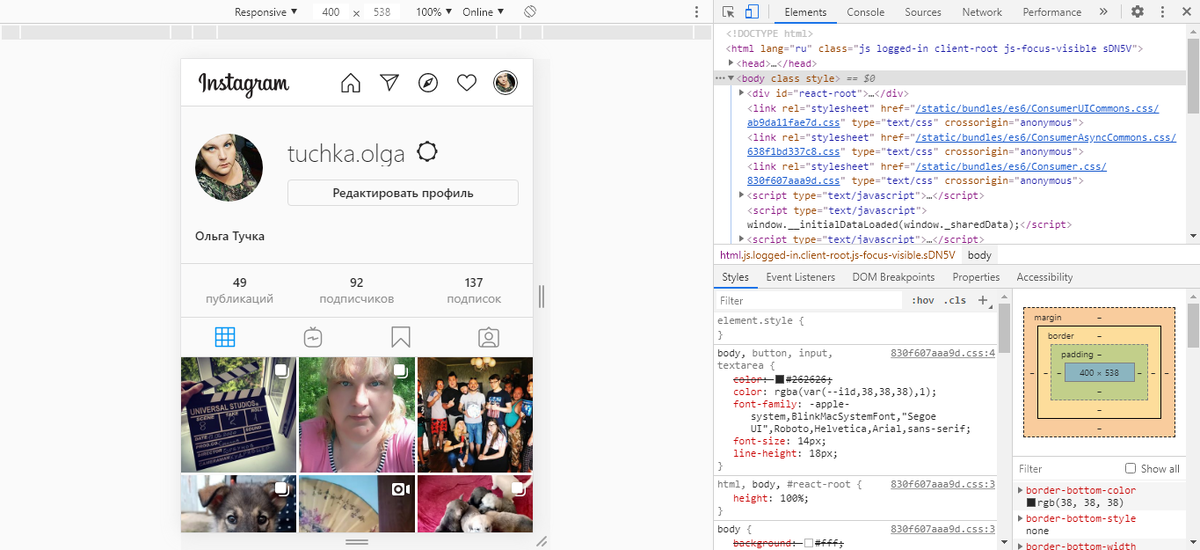Screen dimensions: 1200x550
Task: Click the viewport height field 538
Action: [x=382, y=12]
